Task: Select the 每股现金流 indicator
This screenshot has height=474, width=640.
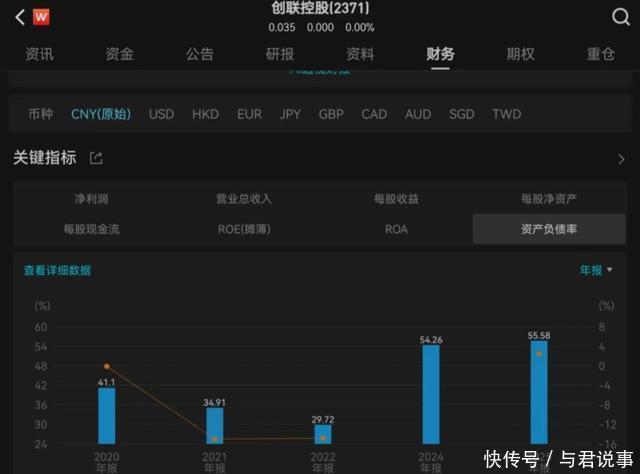Action: (x=91, y=229)
